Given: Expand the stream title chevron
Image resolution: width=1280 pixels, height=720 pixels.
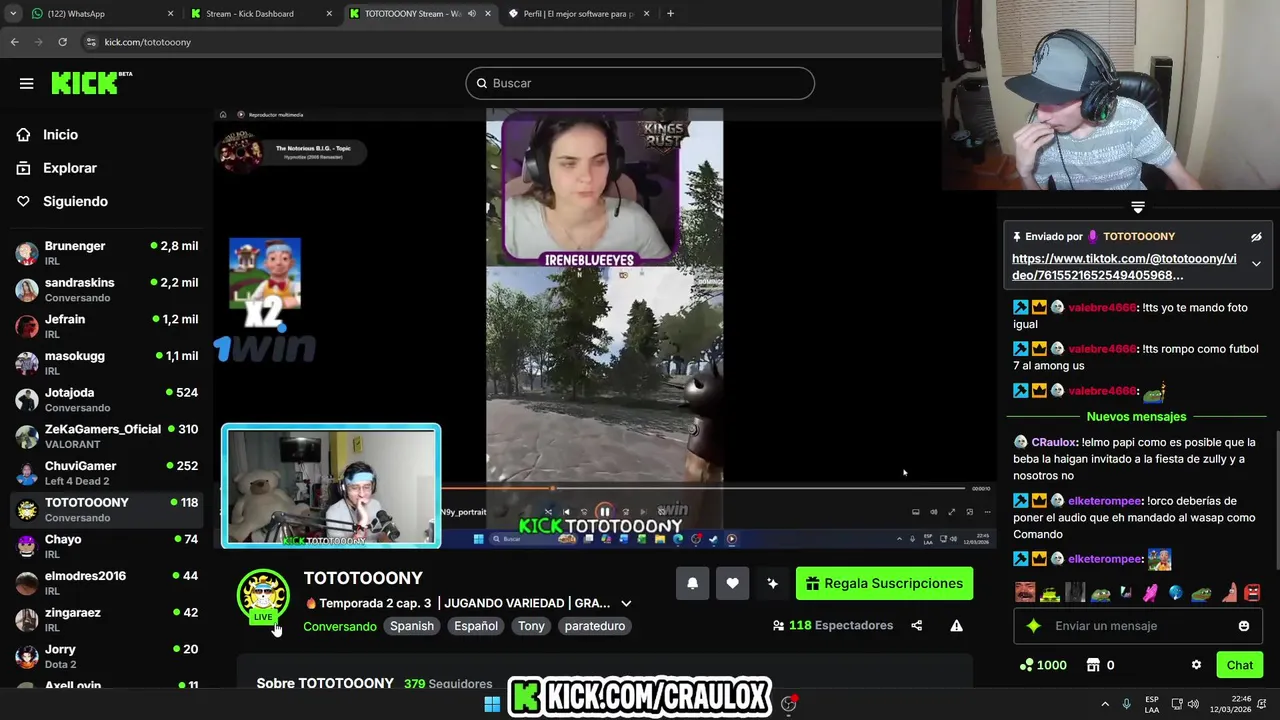Looking at the screenshot, I should click(626, 603).
